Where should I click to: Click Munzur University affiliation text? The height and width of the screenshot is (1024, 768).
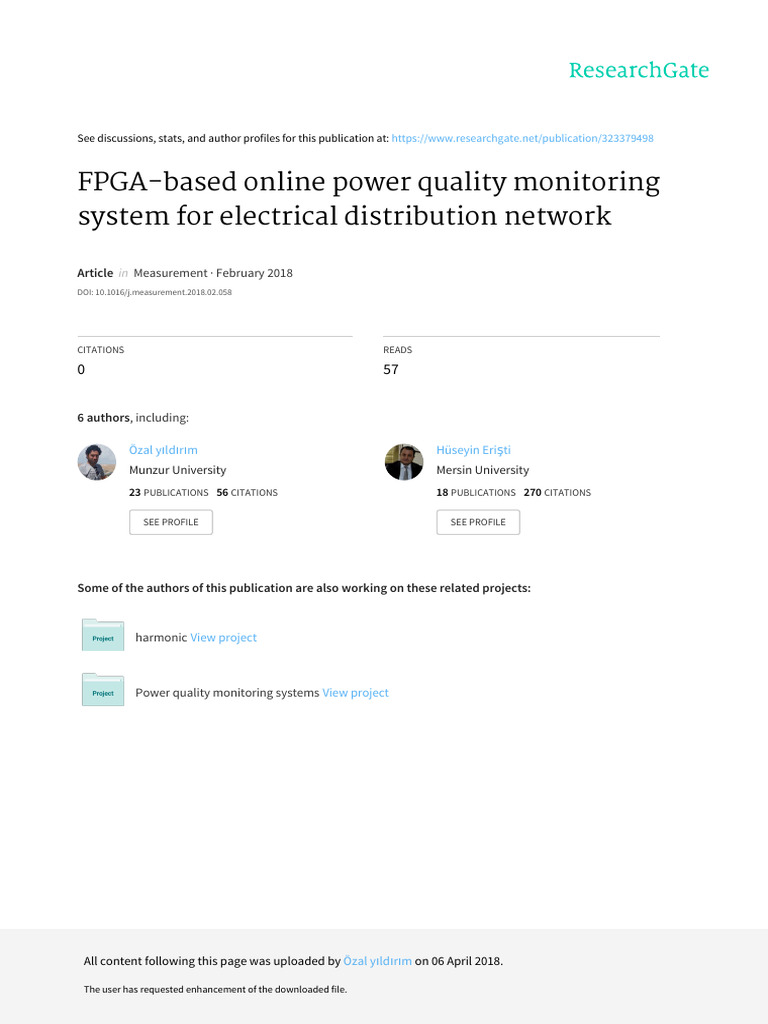pos(177,470)
